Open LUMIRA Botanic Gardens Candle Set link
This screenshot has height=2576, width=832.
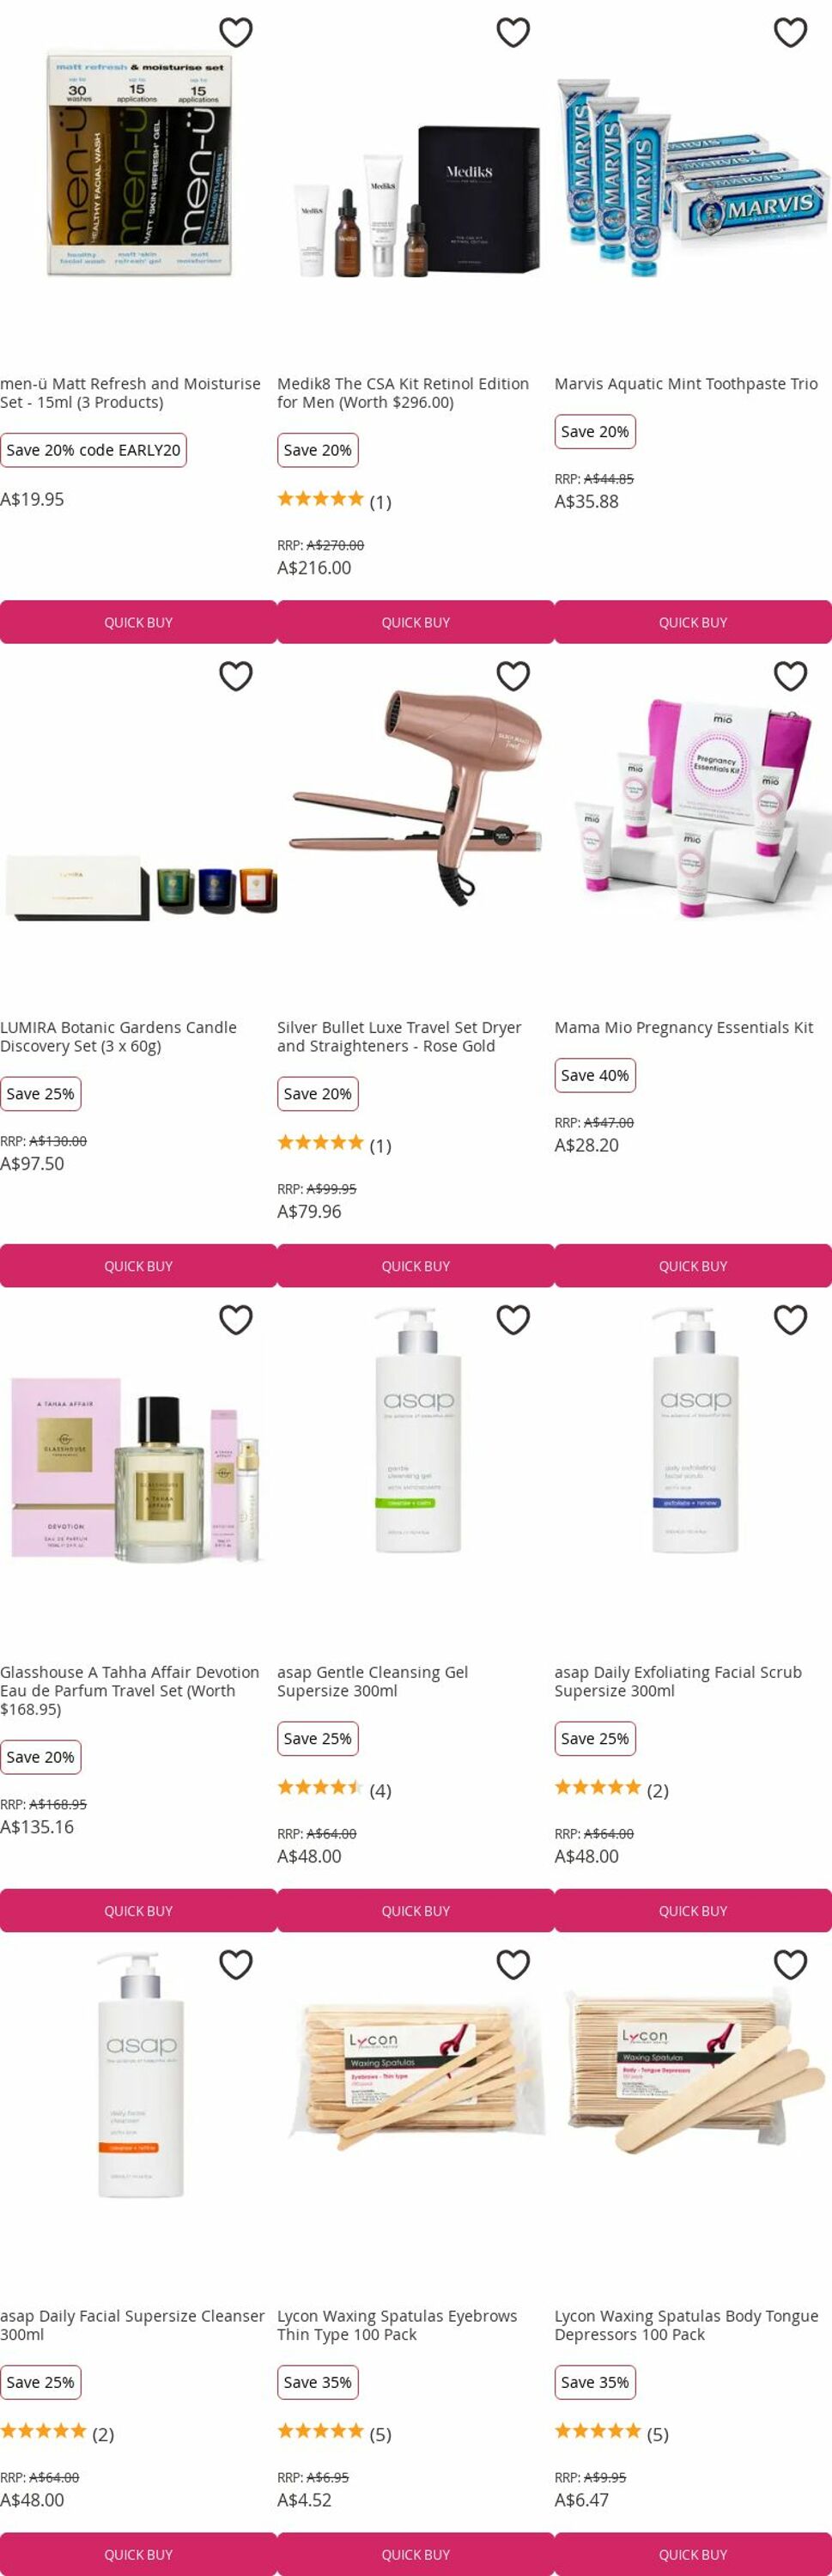[x=118, y=1037]
